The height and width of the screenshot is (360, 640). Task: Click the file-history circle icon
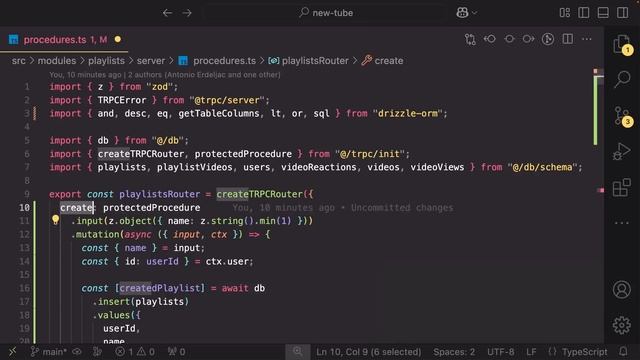(x=509, y=39)
